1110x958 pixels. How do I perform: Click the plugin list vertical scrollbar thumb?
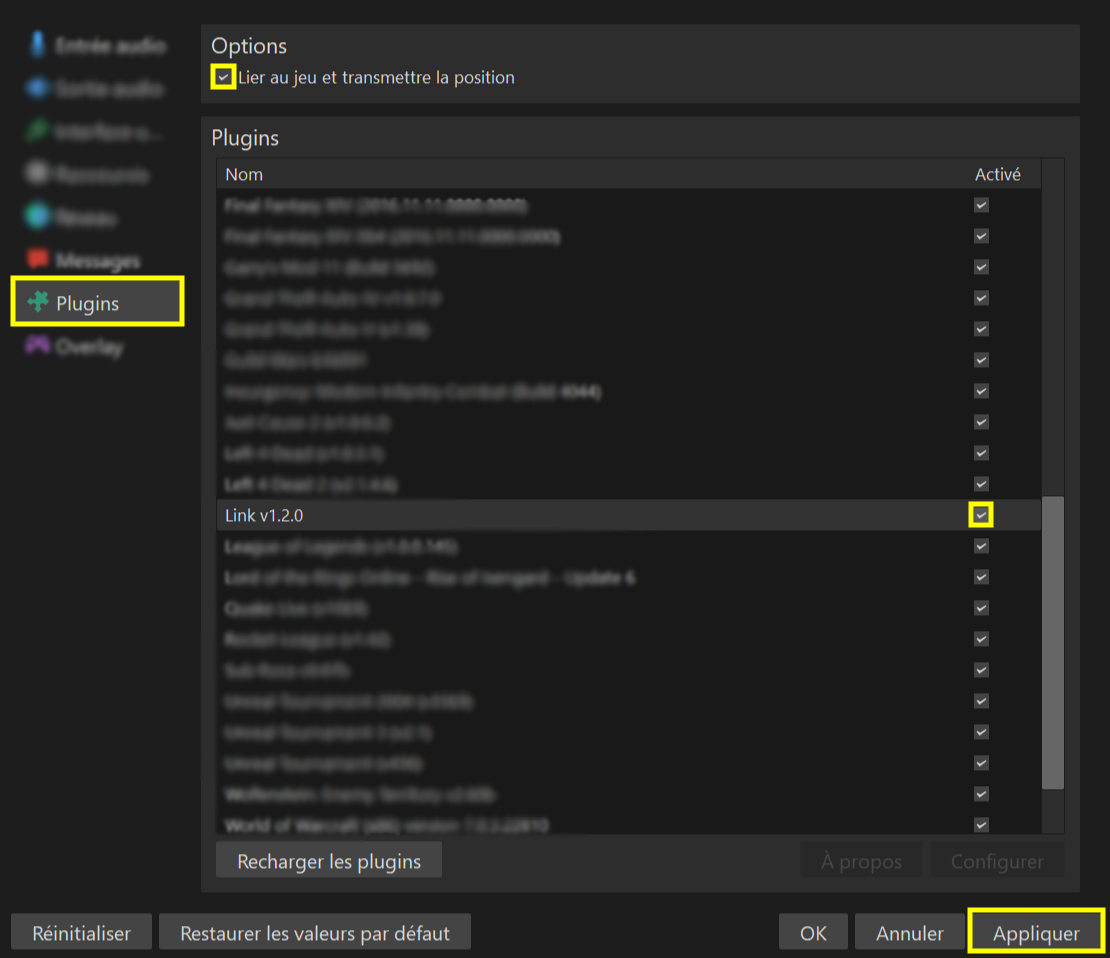[1052, 642]
